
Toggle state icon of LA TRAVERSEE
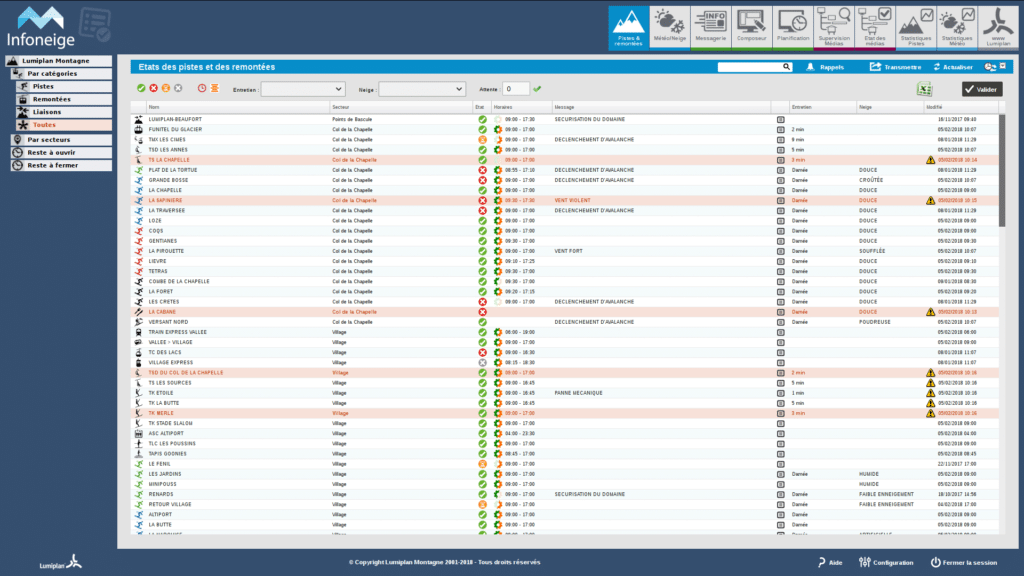click(x=483, y=210)
